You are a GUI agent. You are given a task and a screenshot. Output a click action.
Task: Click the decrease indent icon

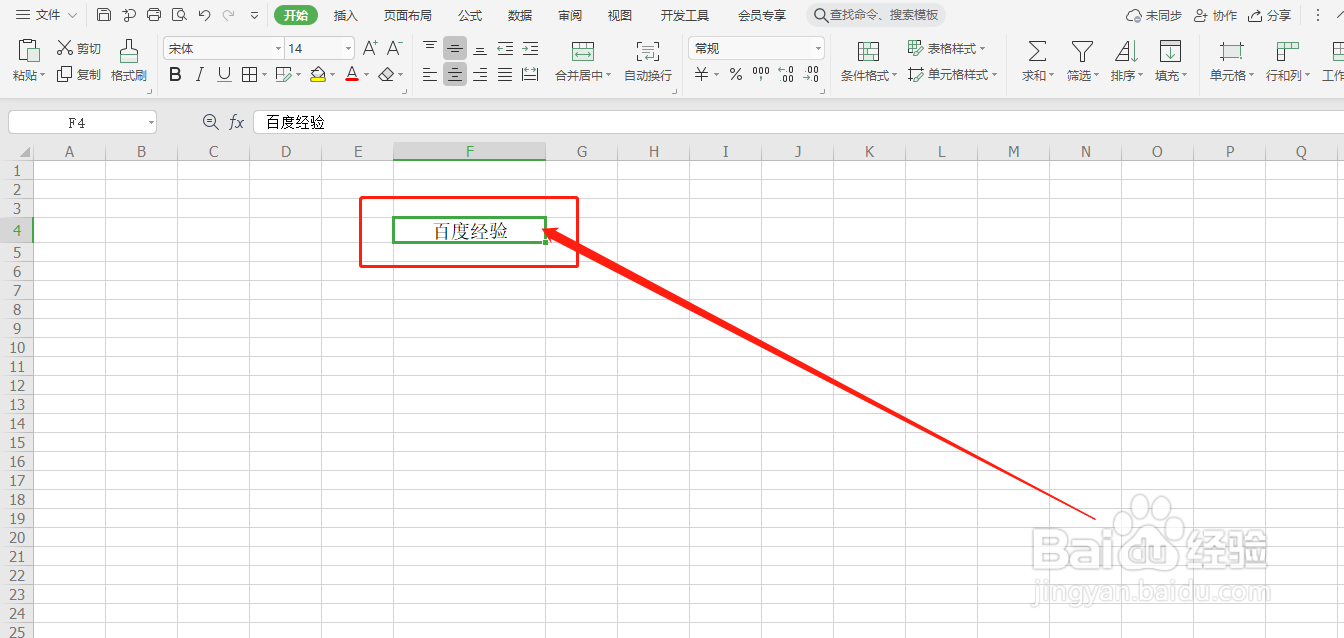[505, 48]
